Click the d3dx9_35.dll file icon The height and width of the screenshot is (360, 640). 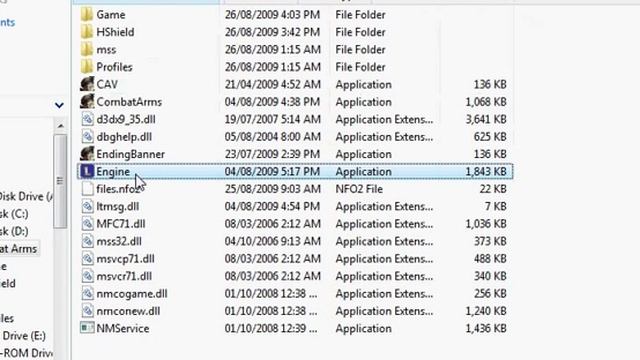click(87, 119)
